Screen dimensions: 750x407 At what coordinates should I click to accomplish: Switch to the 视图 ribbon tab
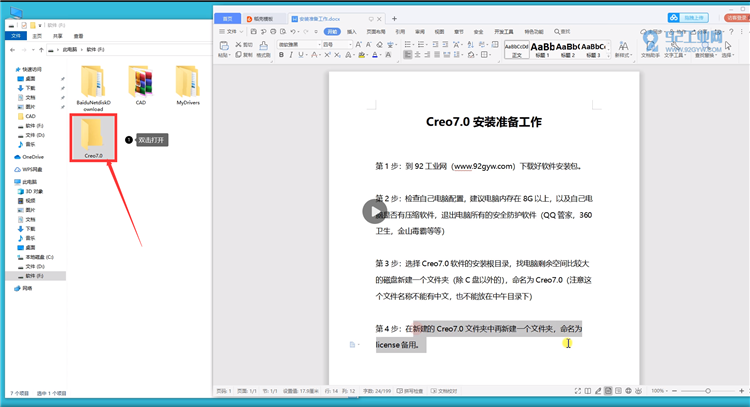[439, 32]
